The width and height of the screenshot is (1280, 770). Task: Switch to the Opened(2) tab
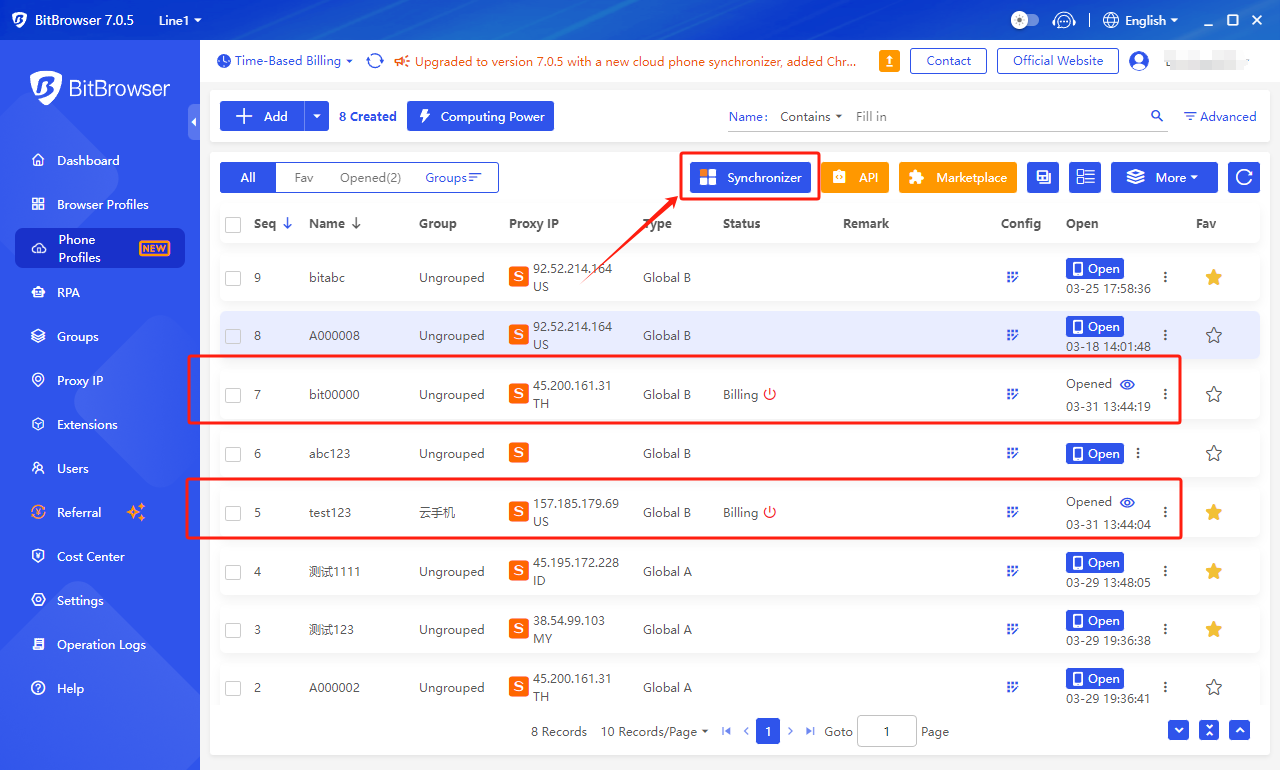370,177
